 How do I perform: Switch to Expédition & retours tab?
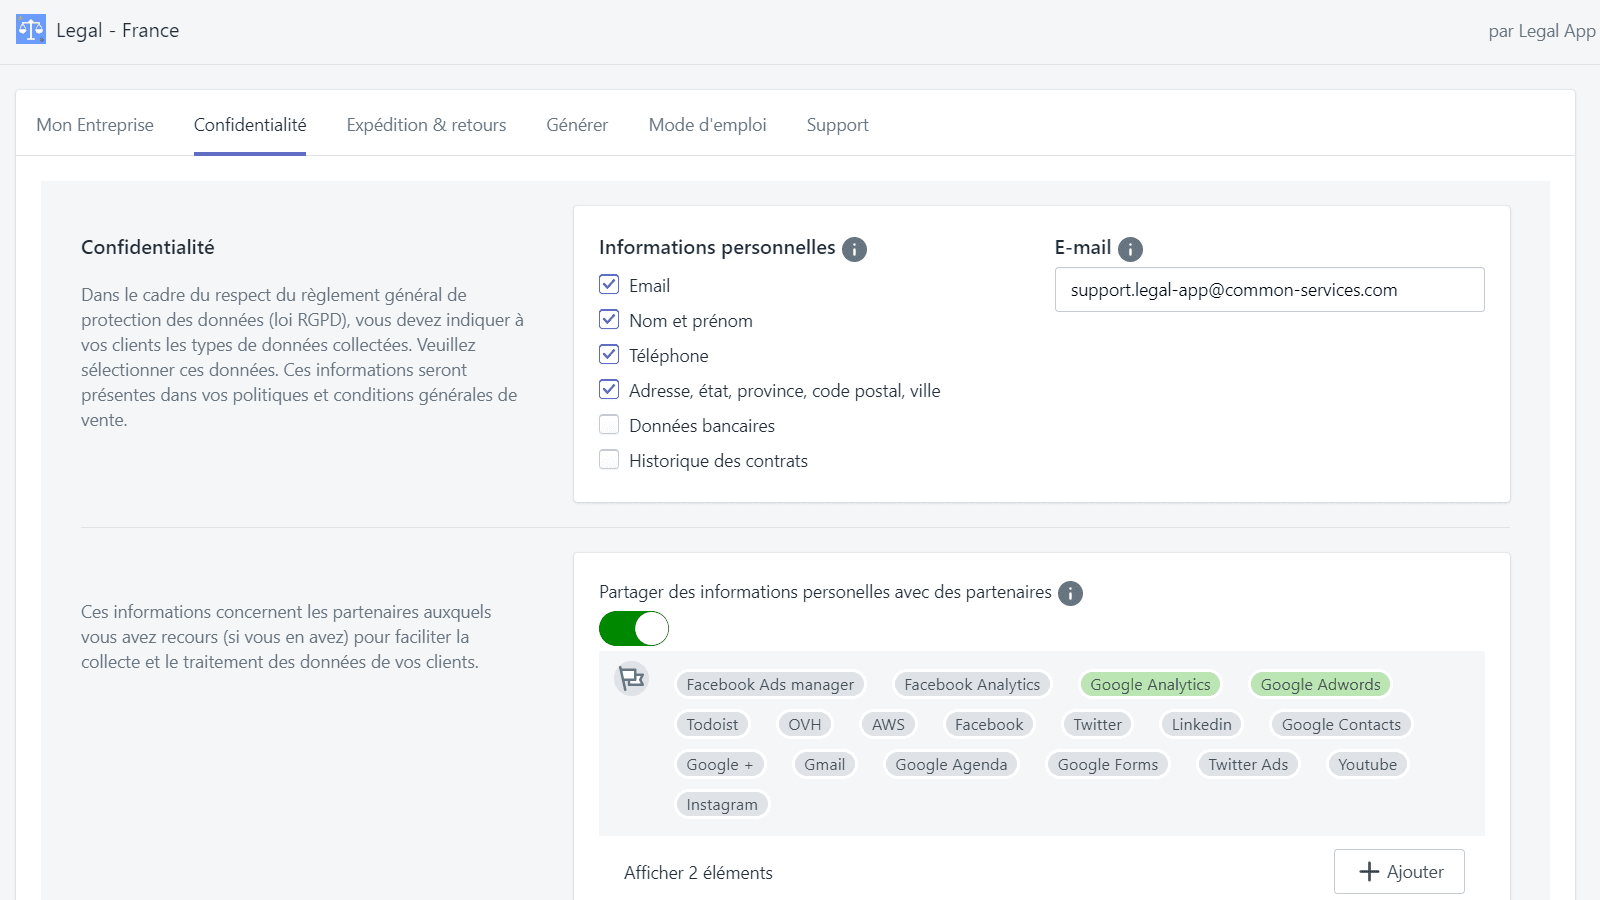click(x=426, y=125)
